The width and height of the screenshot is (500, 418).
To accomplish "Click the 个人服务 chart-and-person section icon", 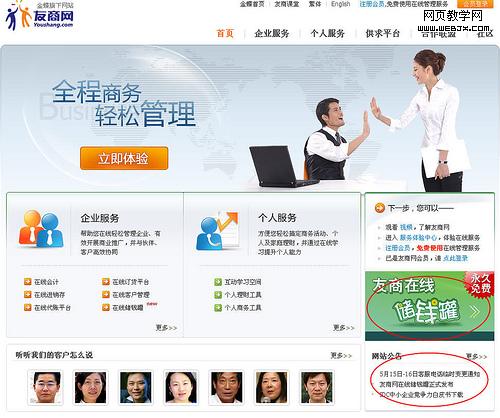I will point(218,231).
